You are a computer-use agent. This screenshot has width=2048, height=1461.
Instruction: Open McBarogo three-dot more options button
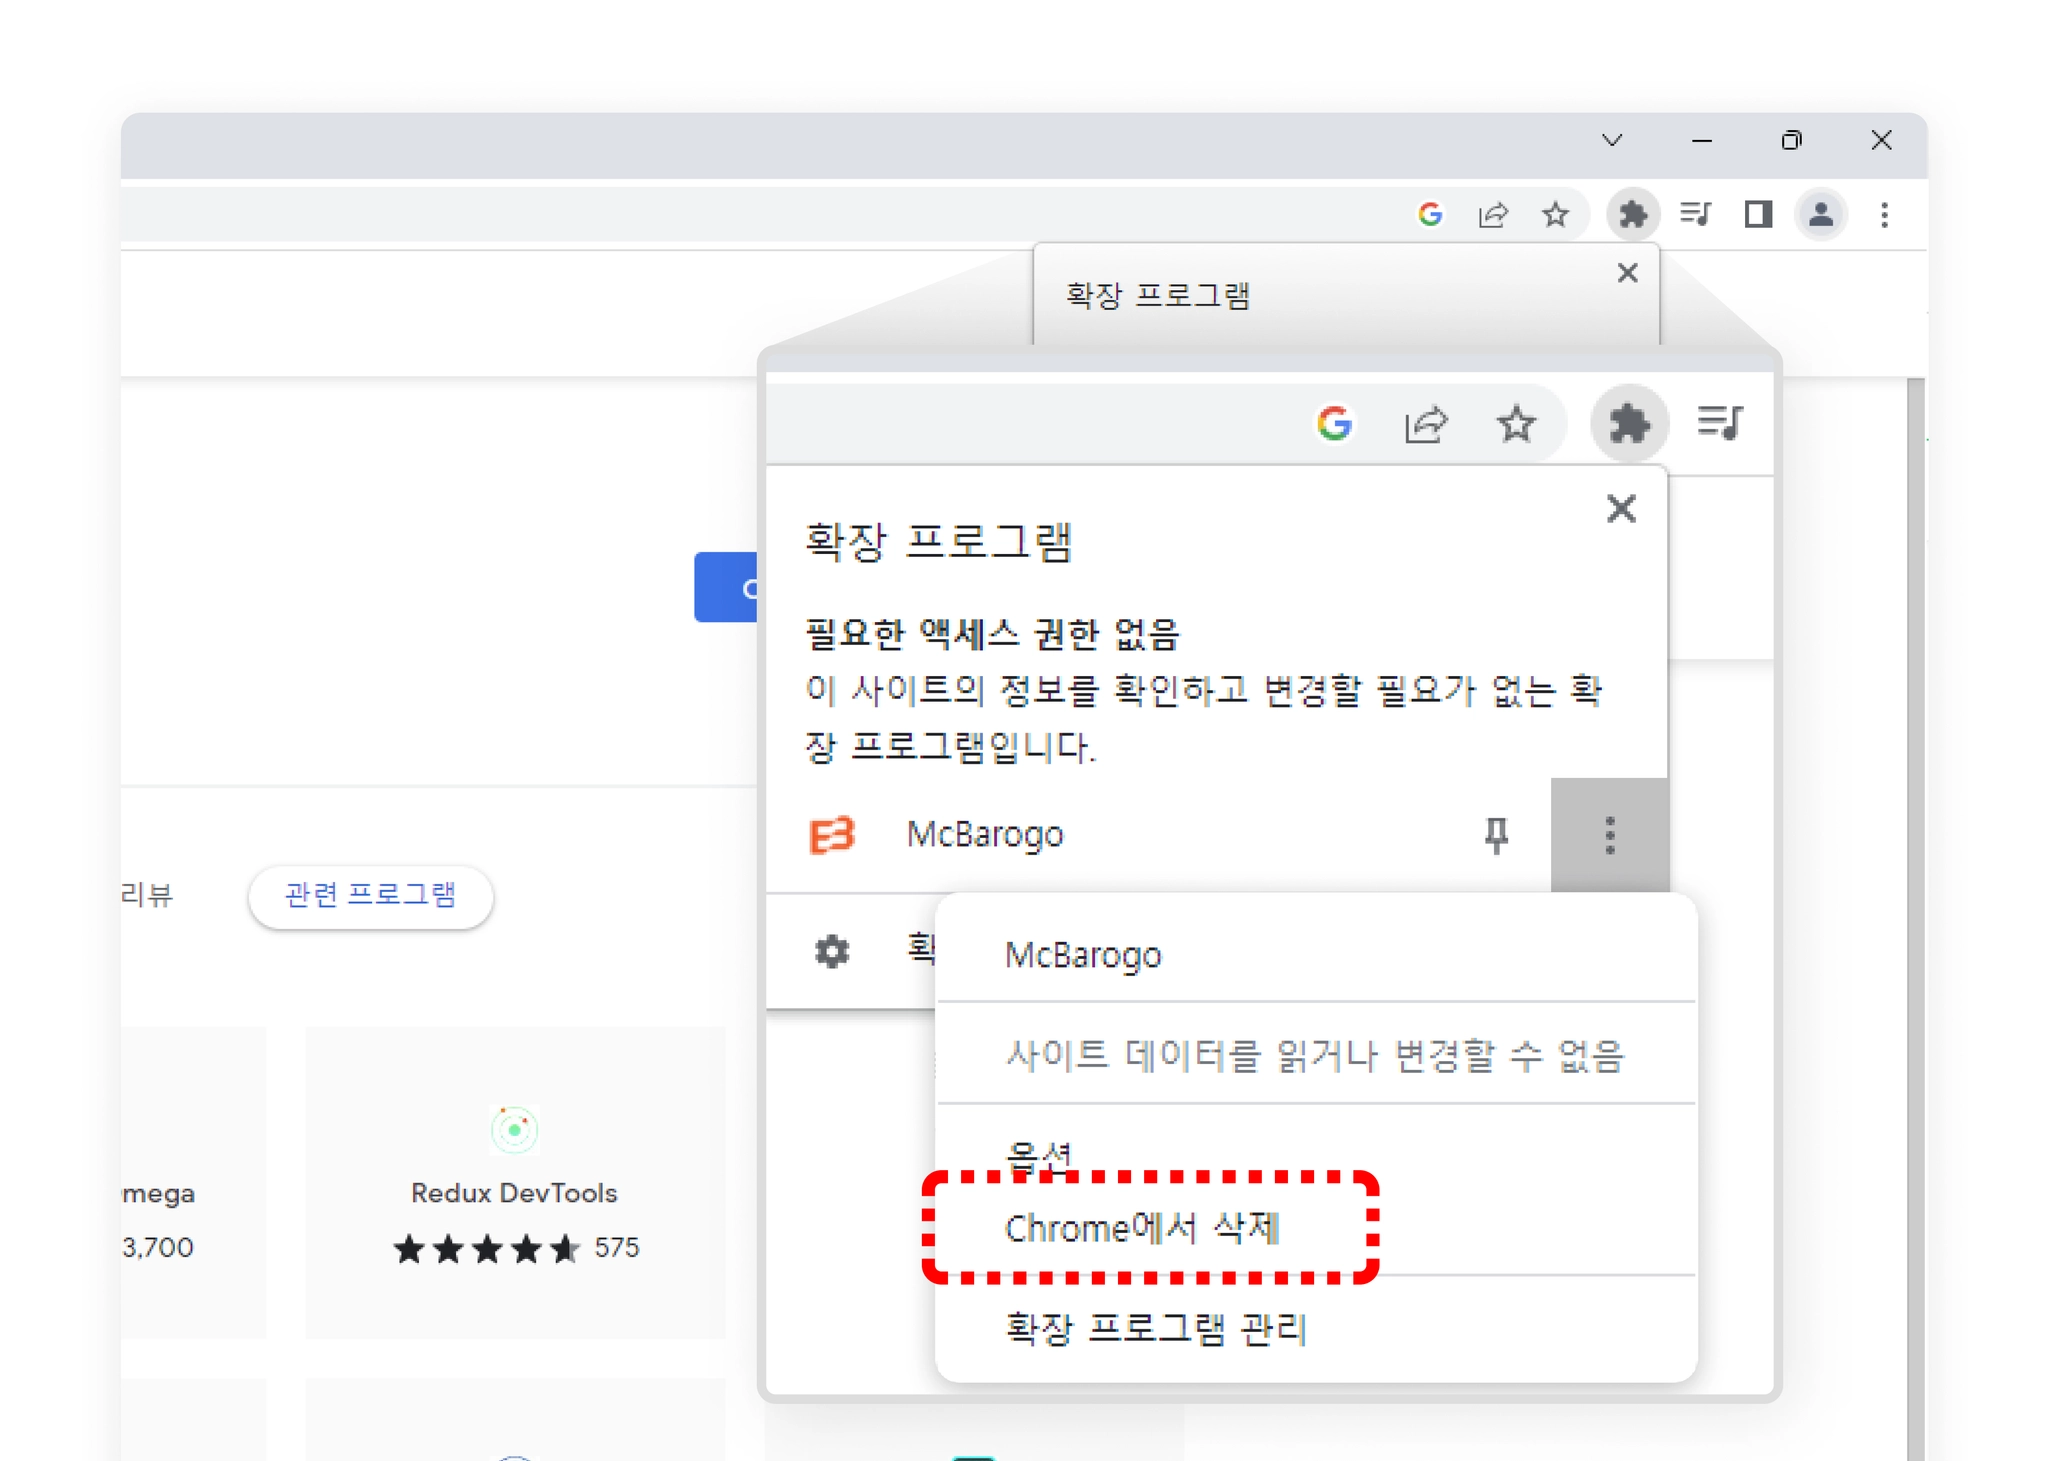click(x=1609, y=834)
